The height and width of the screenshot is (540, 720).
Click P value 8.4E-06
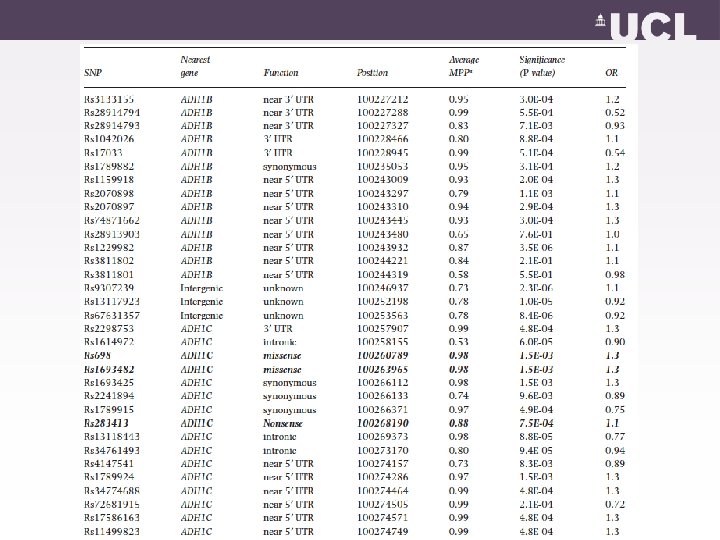click(536, 315)
